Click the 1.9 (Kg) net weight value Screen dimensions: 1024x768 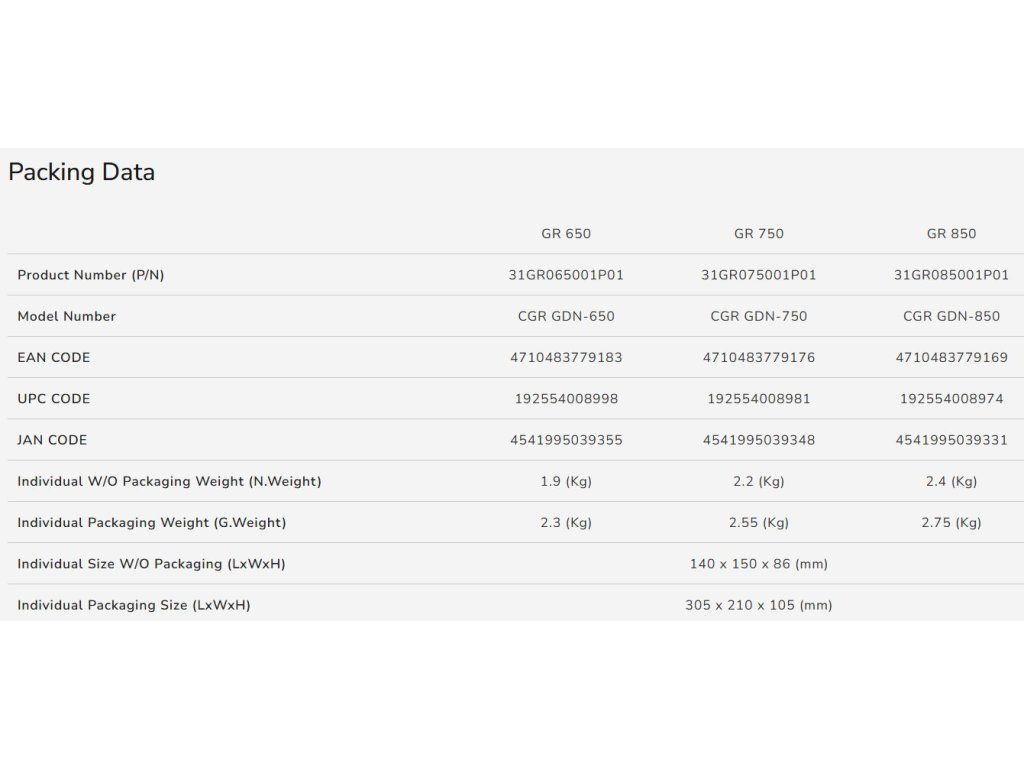pyautogui.click(x=566, y=481)
